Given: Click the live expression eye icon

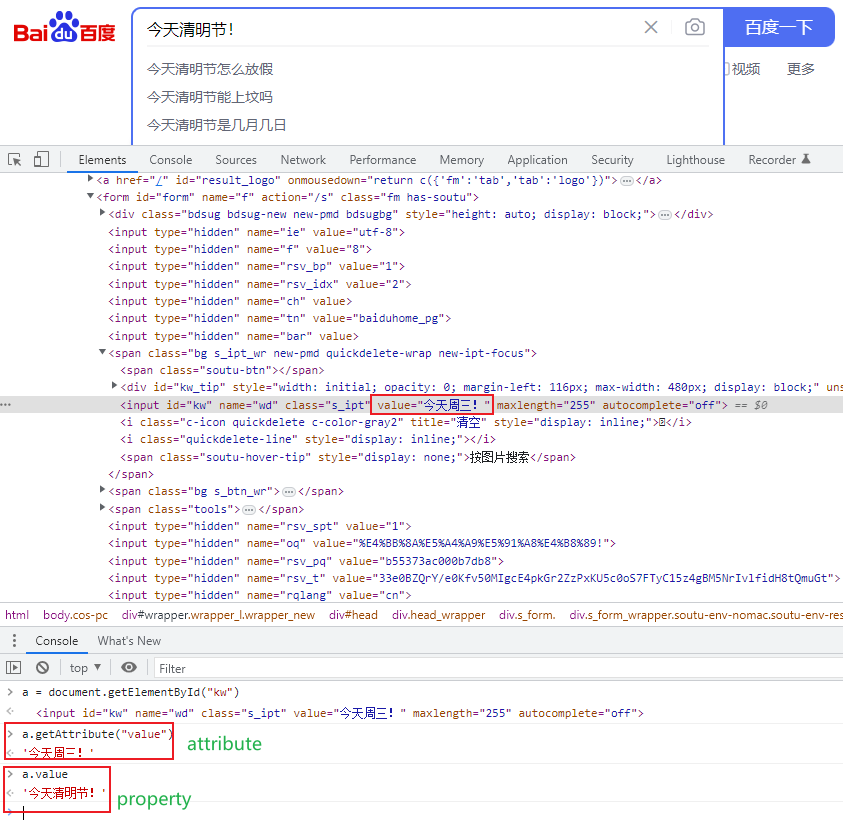Looking at the screenshot, I should 128,668.
